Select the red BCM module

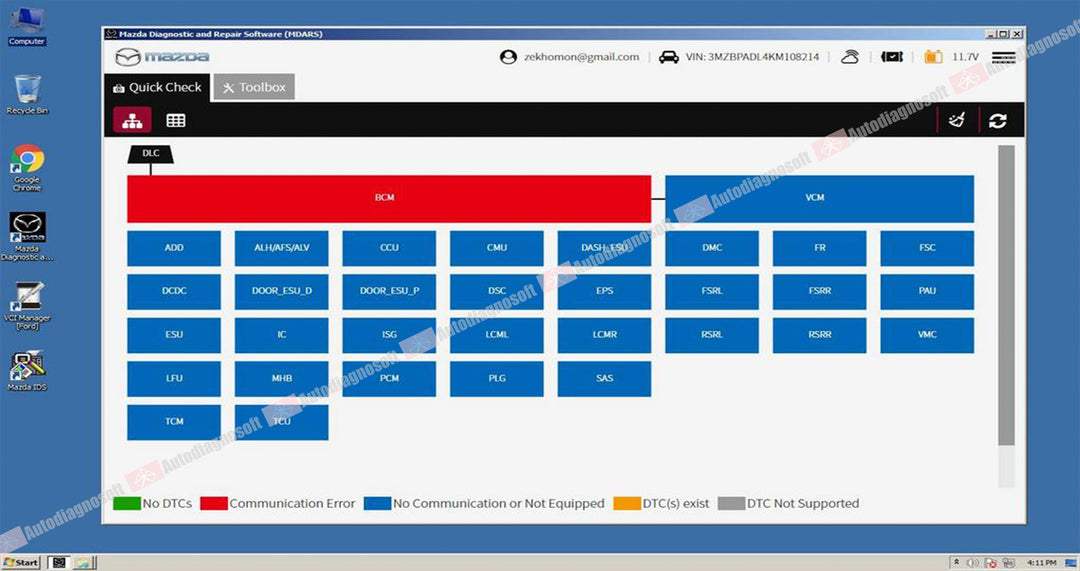pyautogui.click(x=389, y=198)
